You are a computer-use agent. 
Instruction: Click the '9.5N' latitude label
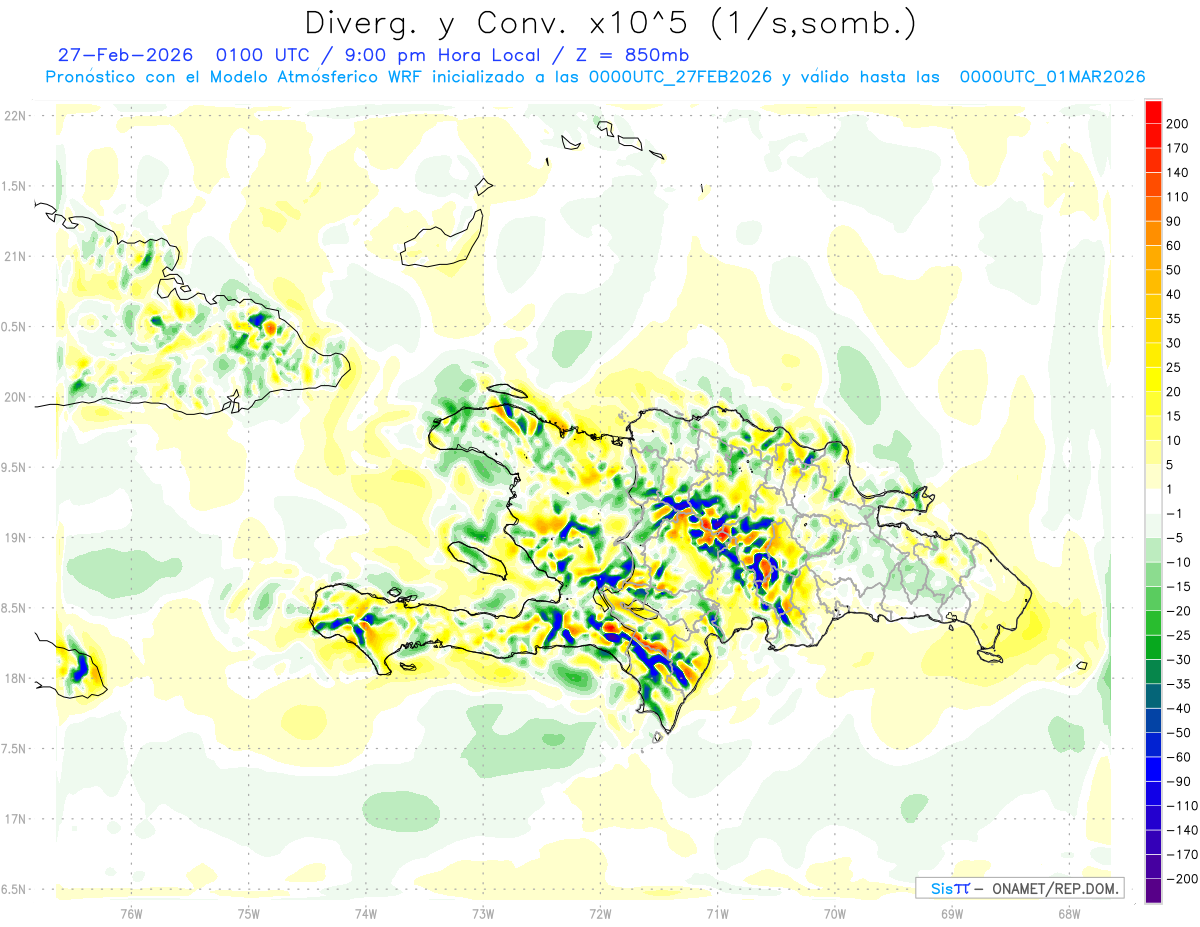(14, 467)
